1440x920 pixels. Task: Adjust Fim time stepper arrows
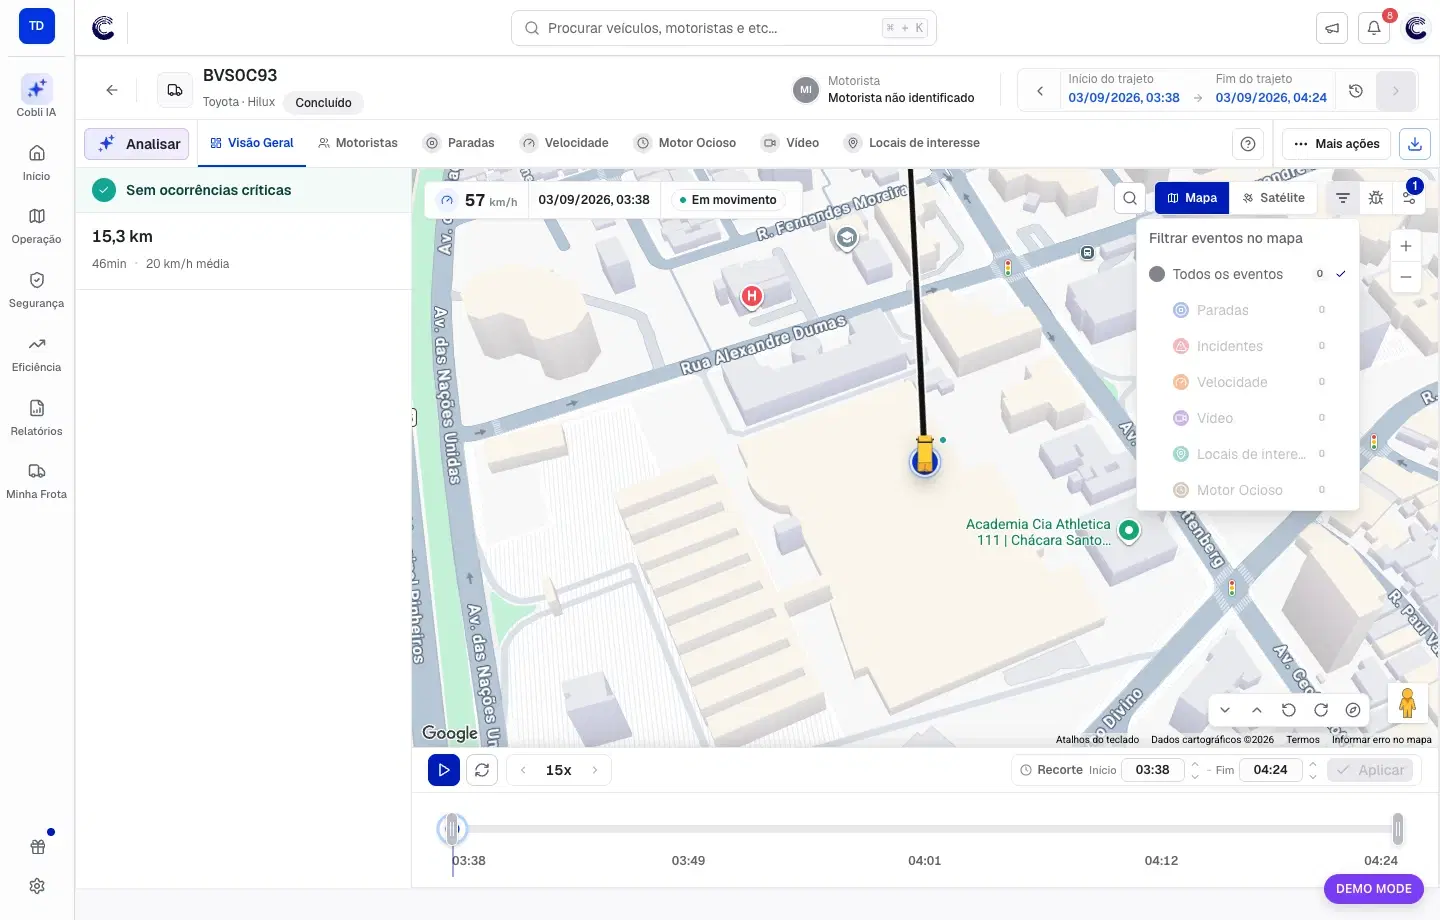[x=1313, y=770]
